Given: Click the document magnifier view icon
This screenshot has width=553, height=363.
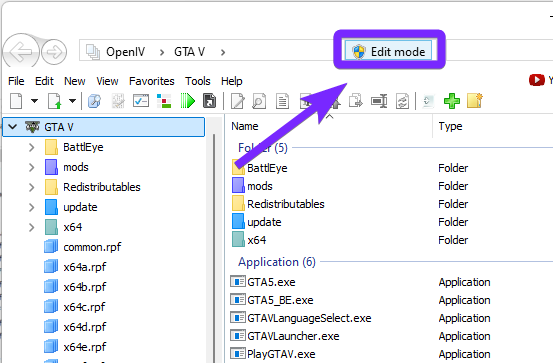Looking at the screenshot, I should 259,101.
